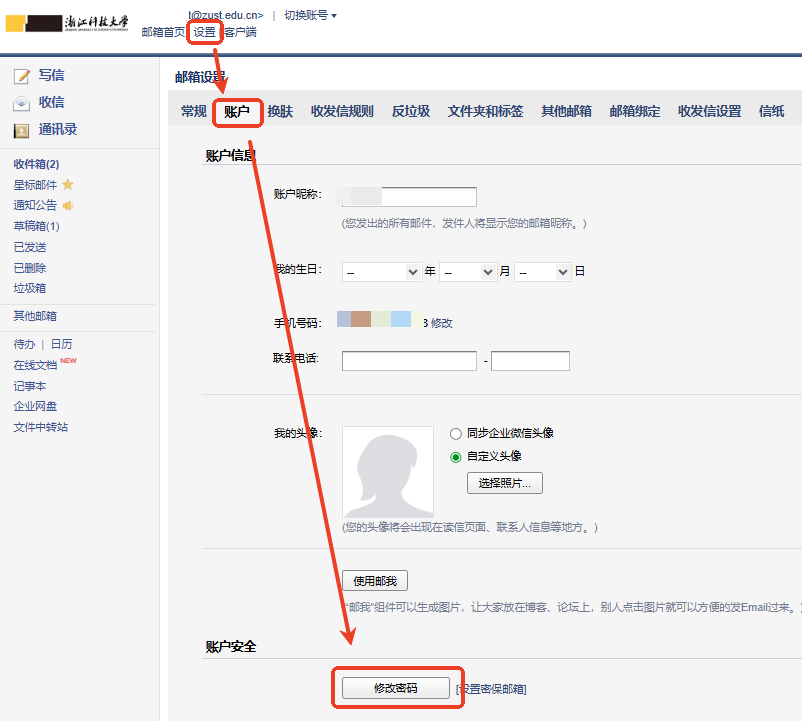The width and height of the screenshot is (802, 721).
Task: Click the receive mail (收信) icon
Action: tap(21, 103)
